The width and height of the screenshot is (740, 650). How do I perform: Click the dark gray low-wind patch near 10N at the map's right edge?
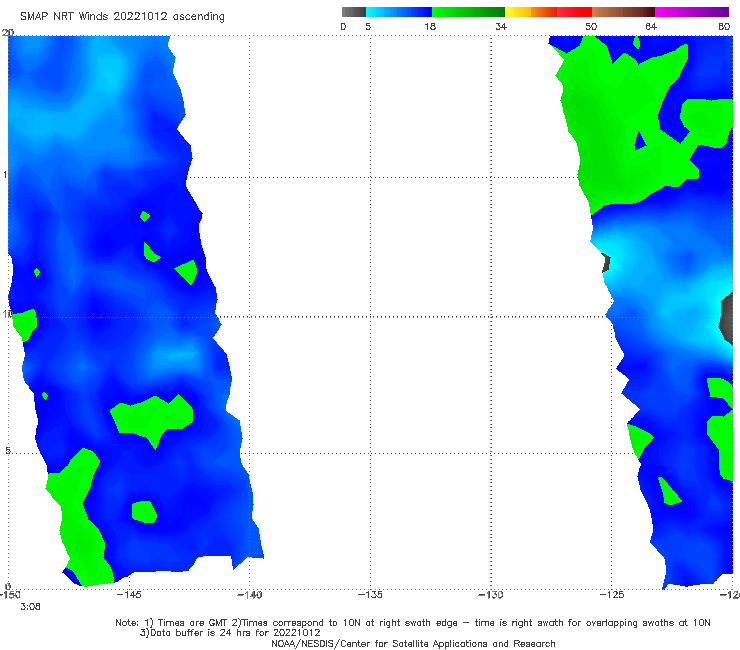pos(727,318)
